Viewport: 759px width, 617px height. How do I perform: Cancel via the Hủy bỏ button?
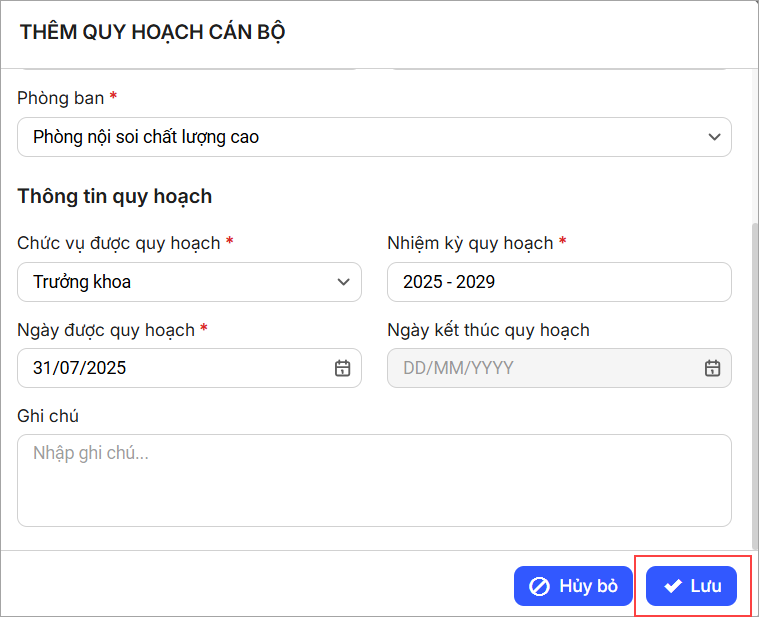(x=573, y=586)
